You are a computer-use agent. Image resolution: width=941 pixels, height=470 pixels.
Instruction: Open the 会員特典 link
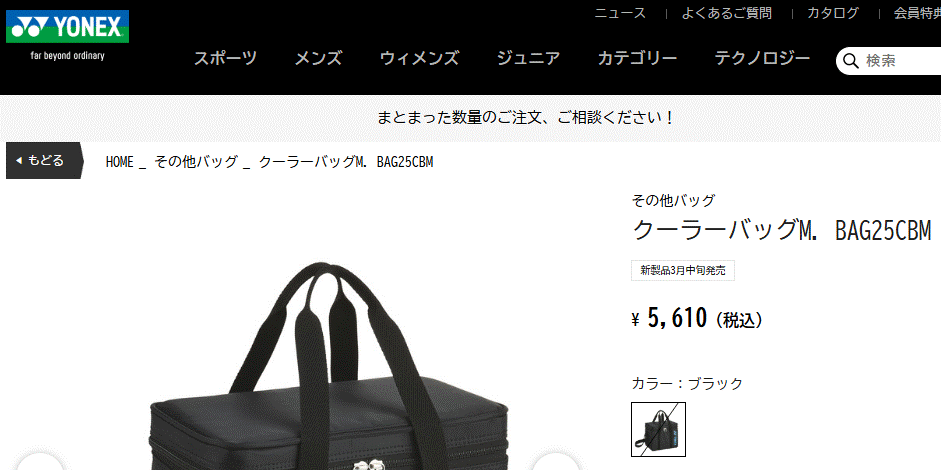point(917,13)
